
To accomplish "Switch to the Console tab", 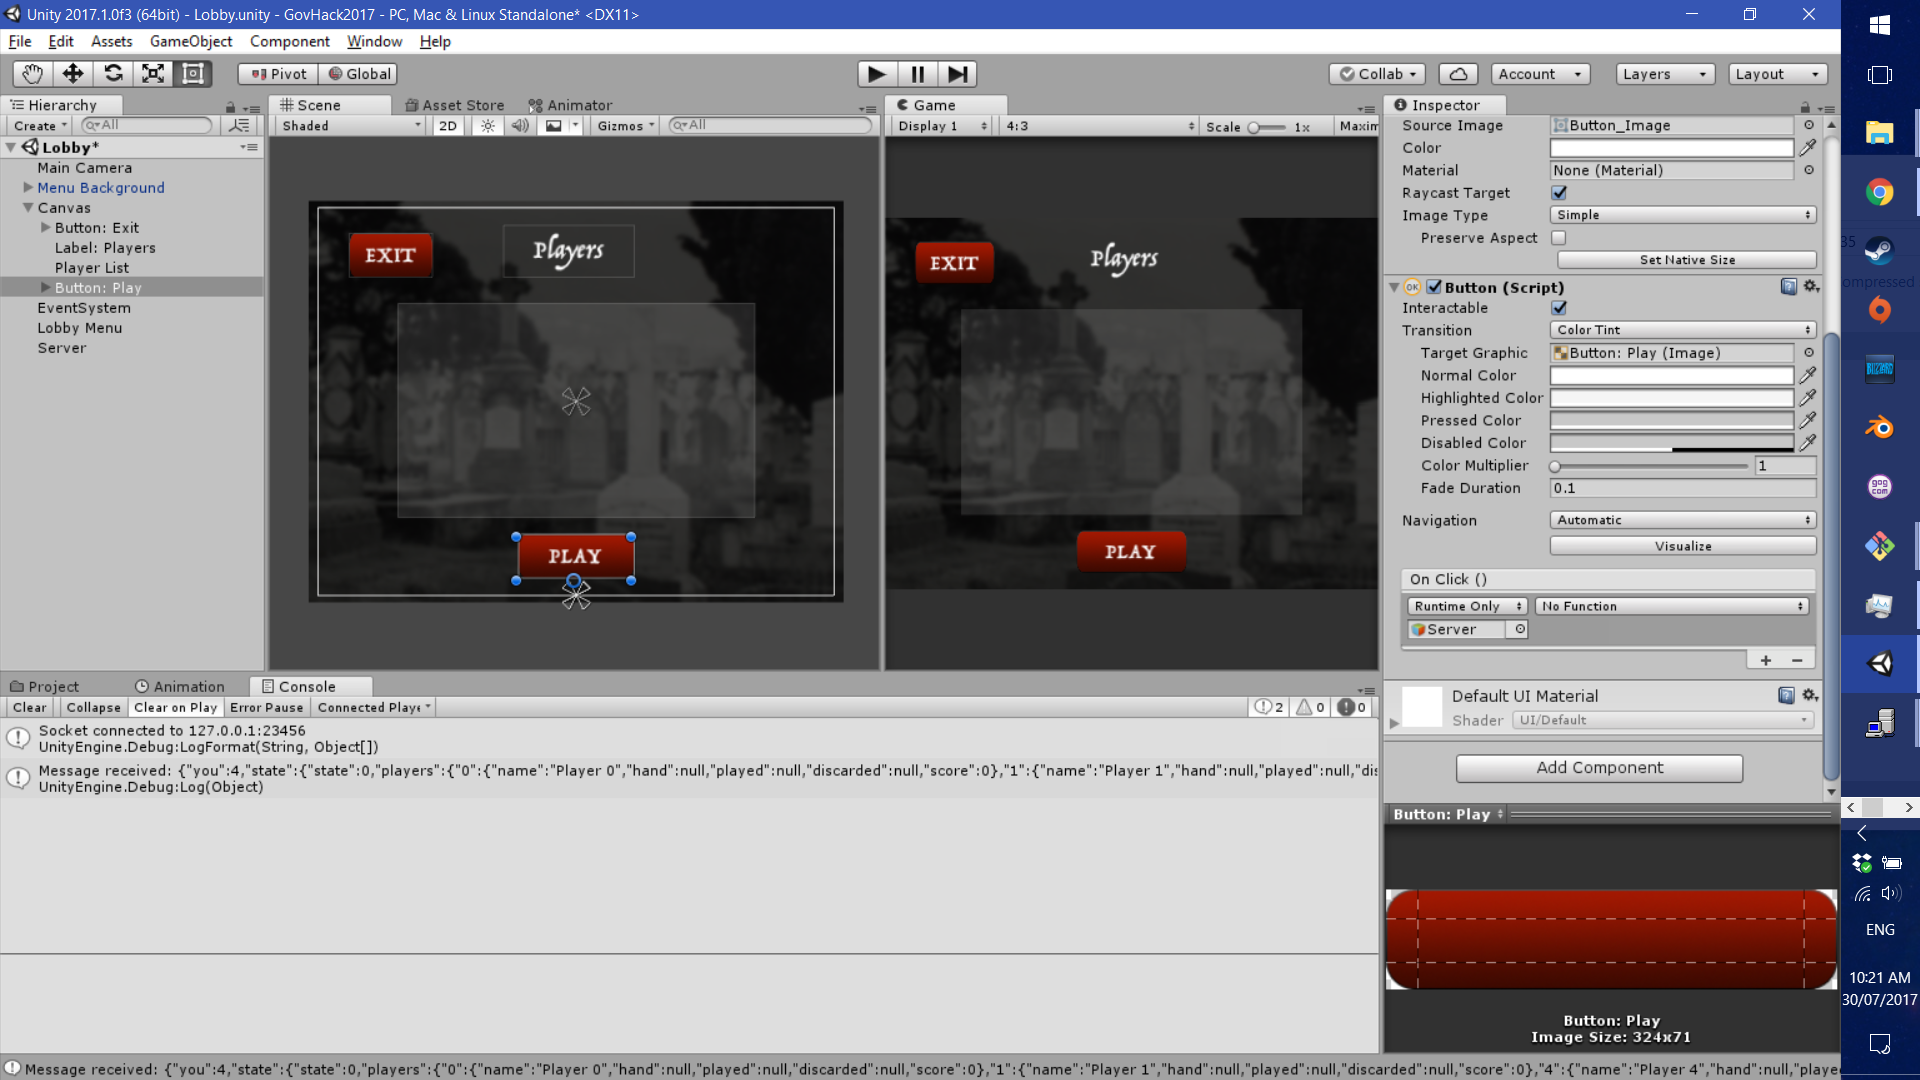I will tap(307, 686).
